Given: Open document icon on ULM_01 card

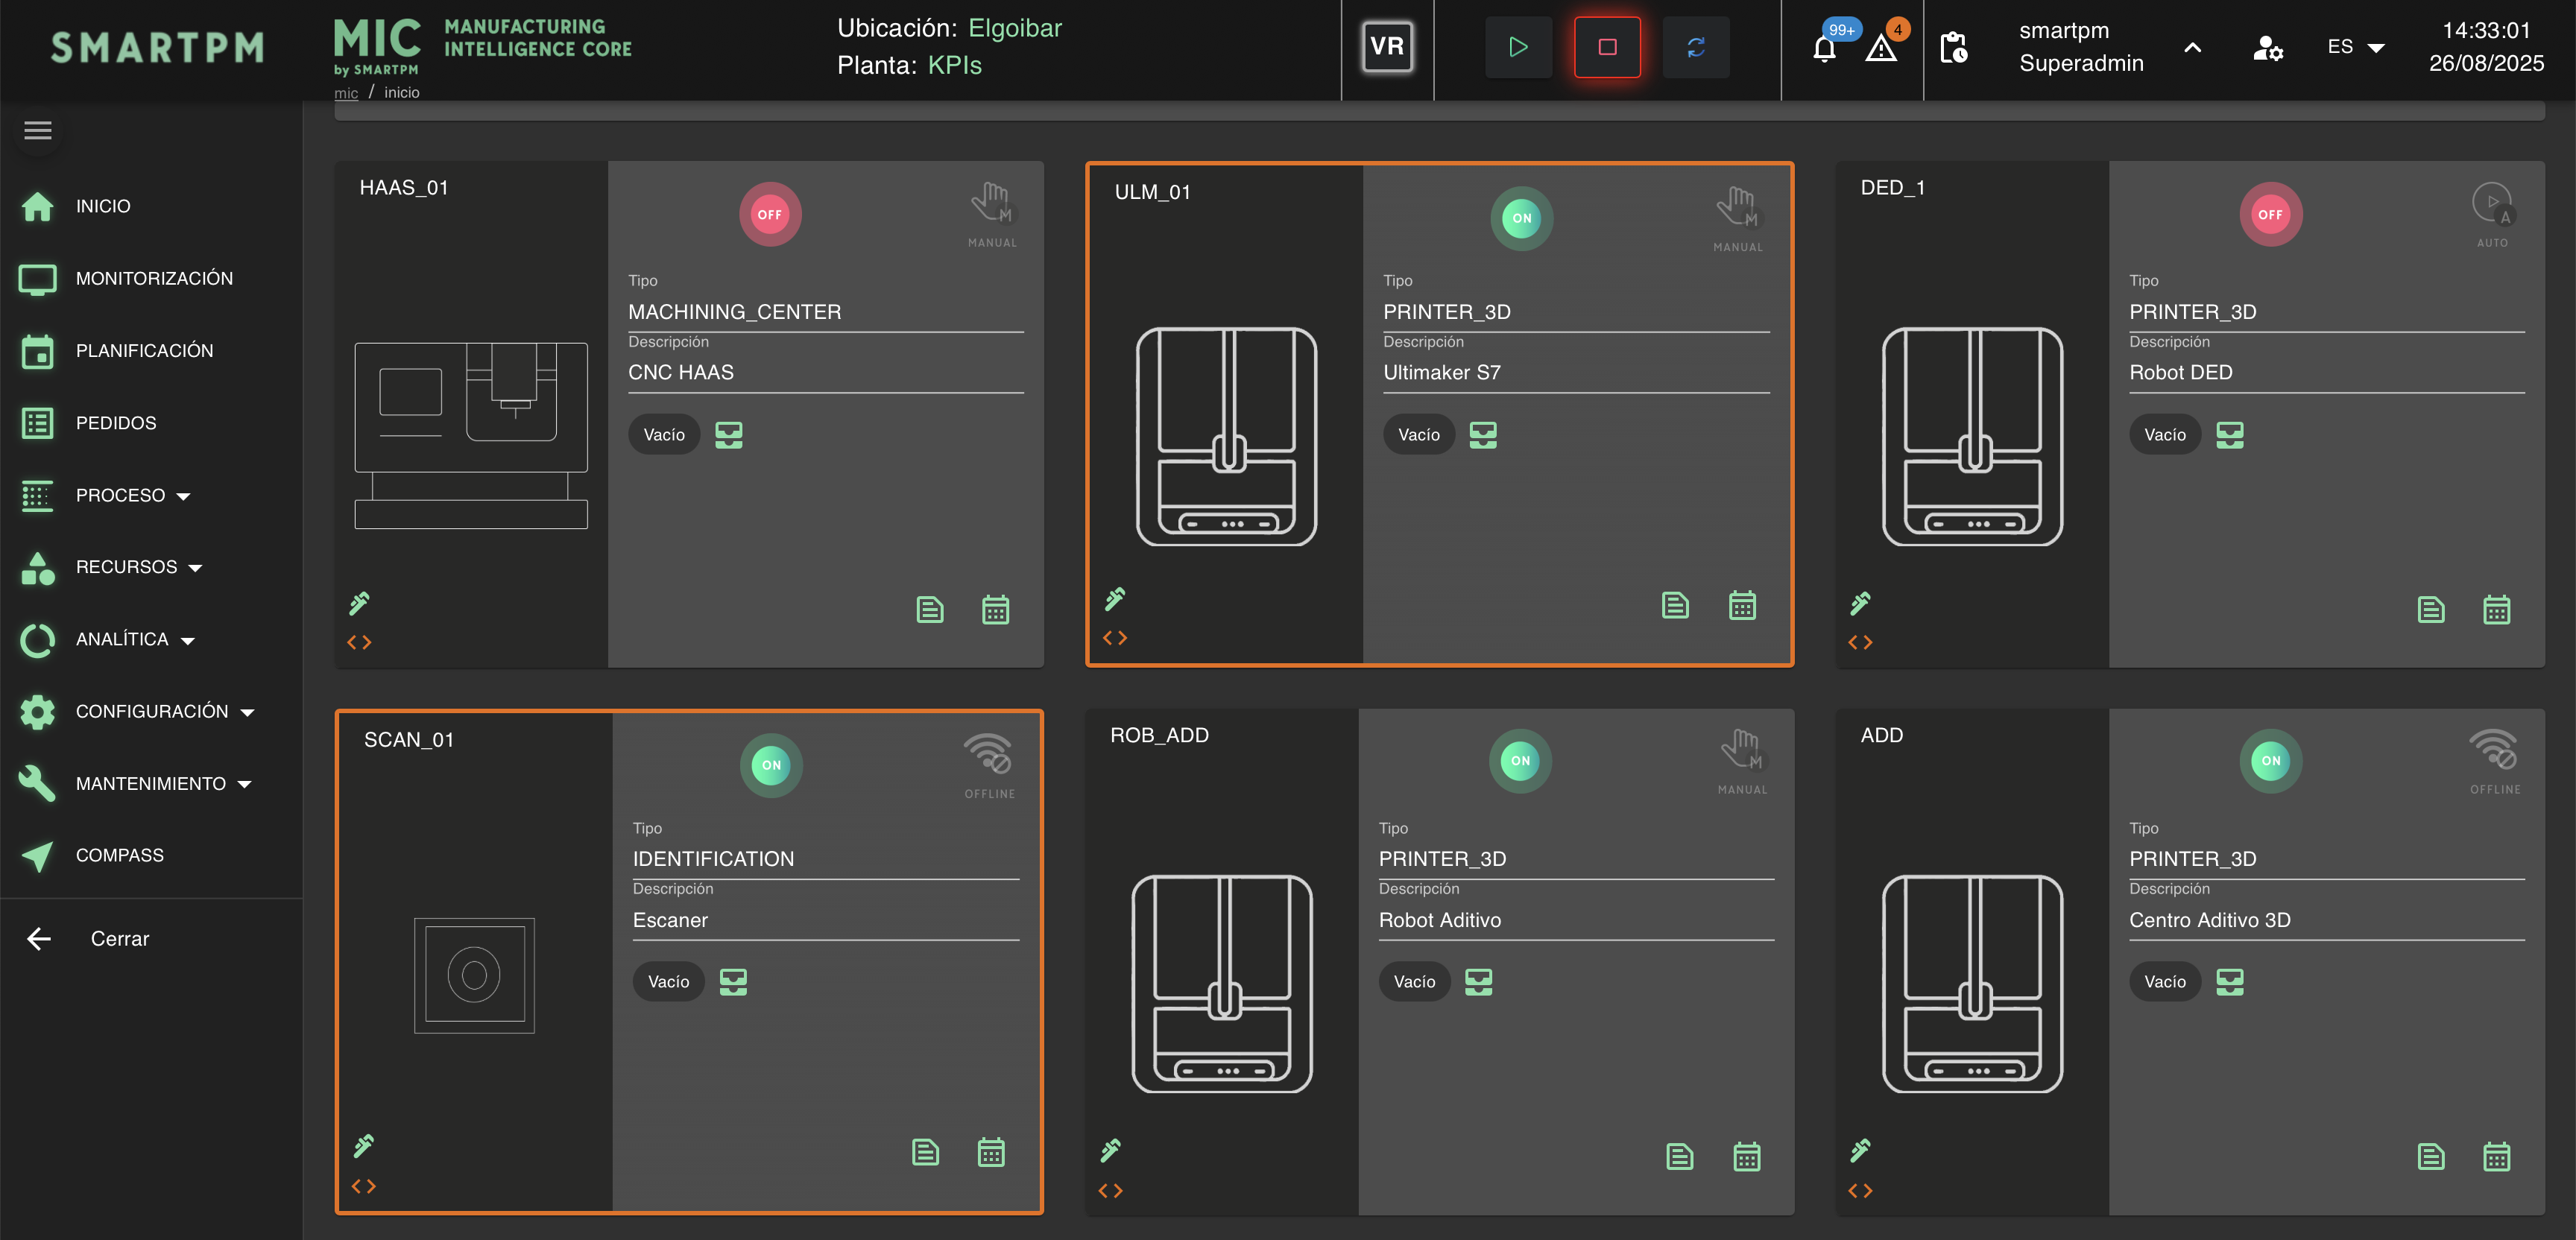Looking at the screenshot, I should [1675, 605].
